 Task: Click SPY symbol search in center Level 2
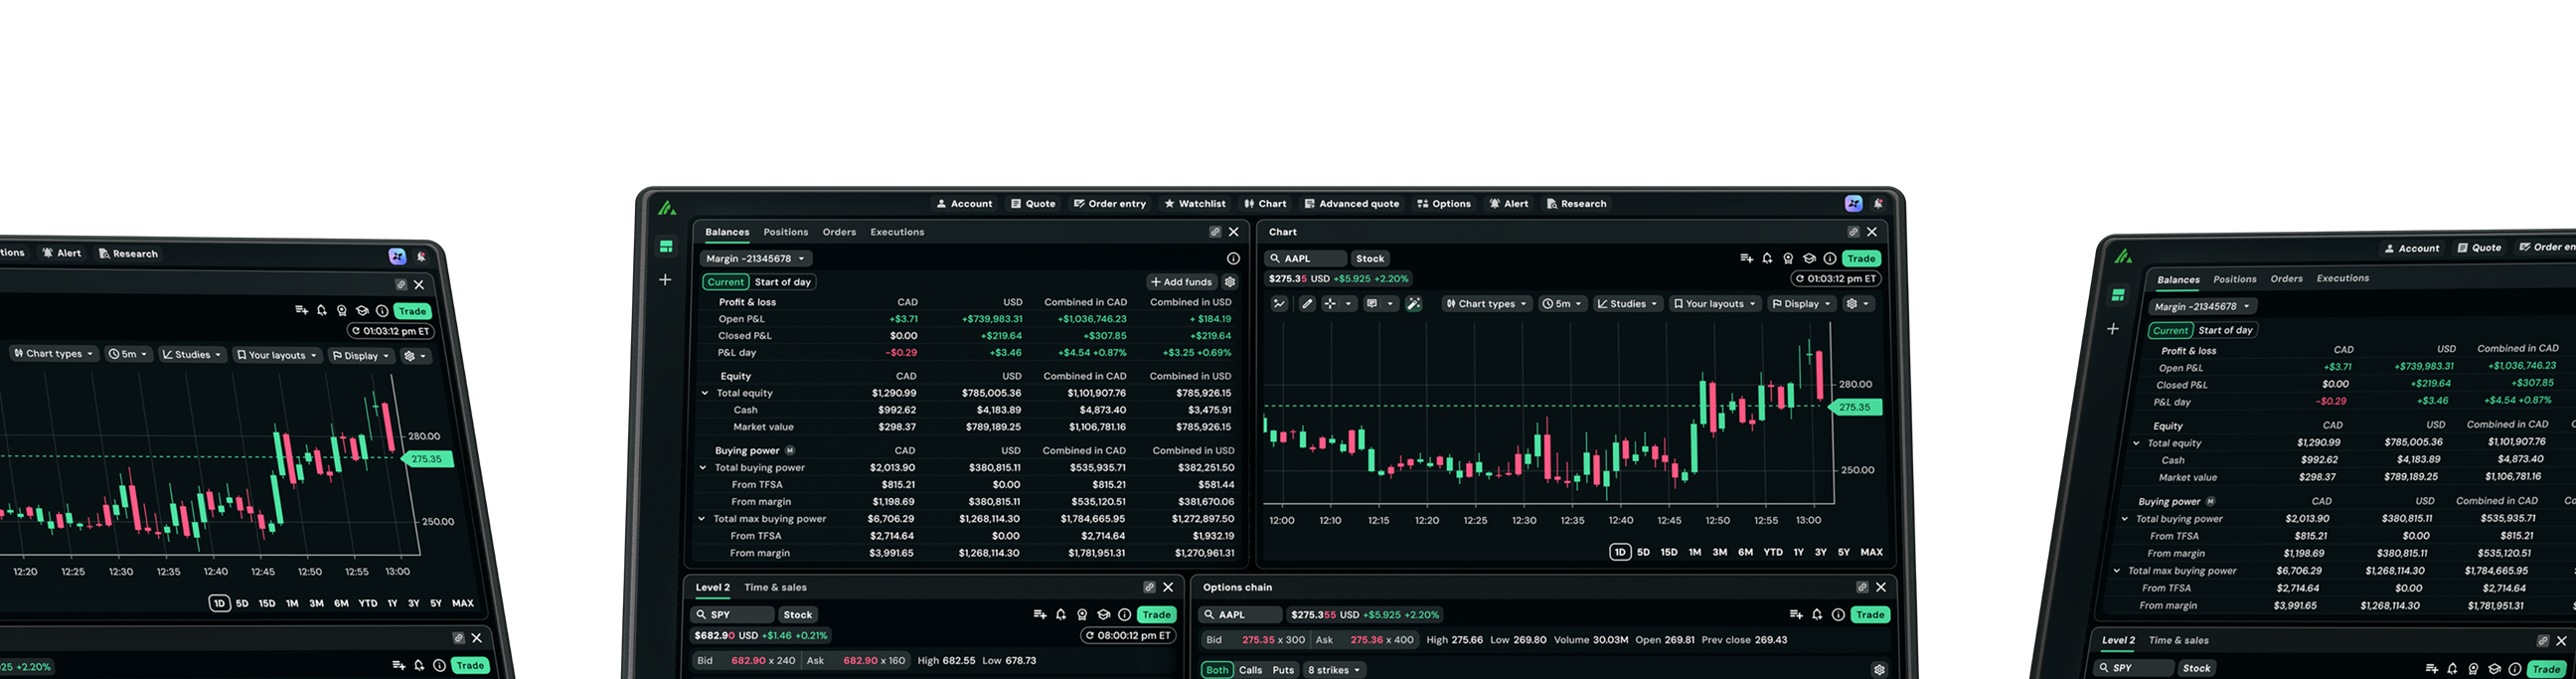point(732,615)
